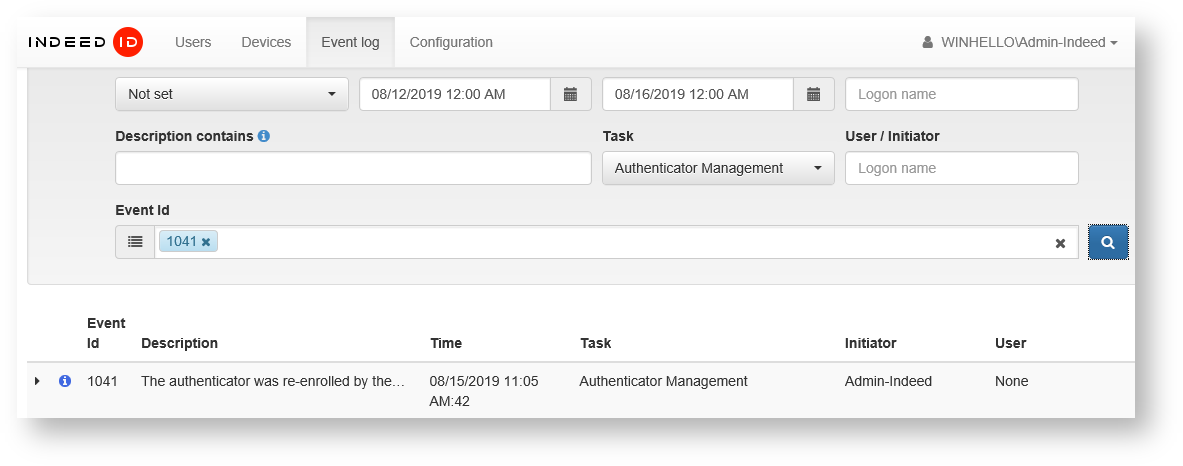Image resolution: width=1183 pixels, height=466 pixels.
Task: Click the start date field 08/12/2019
Action: pyautogui.click(x=455, y=94)
